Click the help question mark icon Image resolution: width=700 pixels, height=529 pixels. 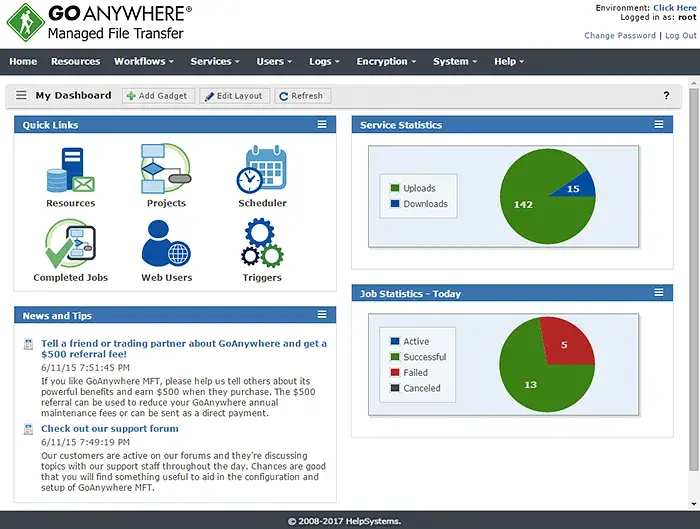pyautogui.click(x=666, y=96)
